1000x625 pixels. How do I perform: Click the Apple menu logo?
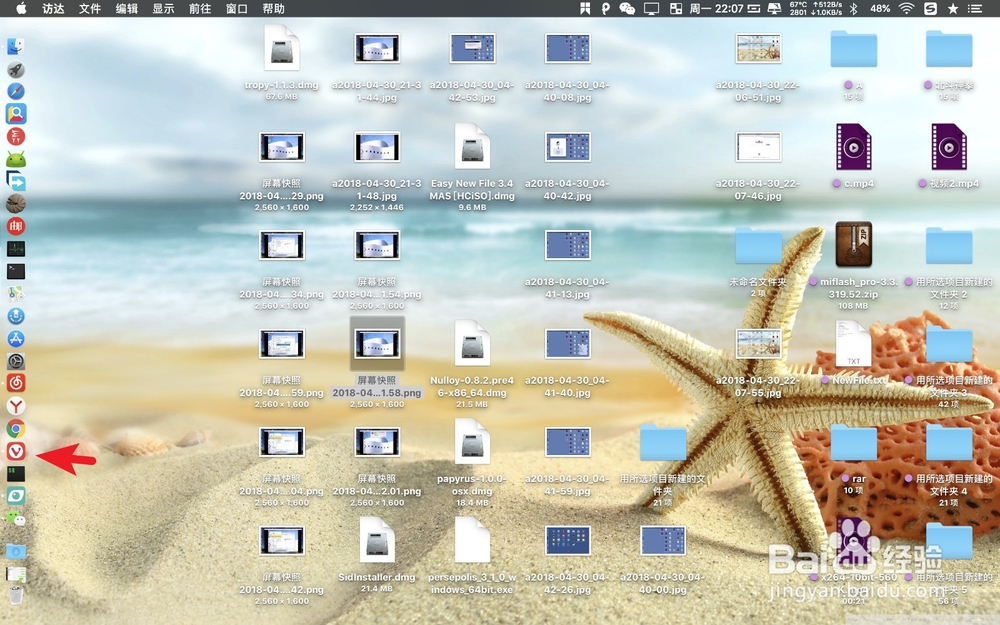pos(21,8)
